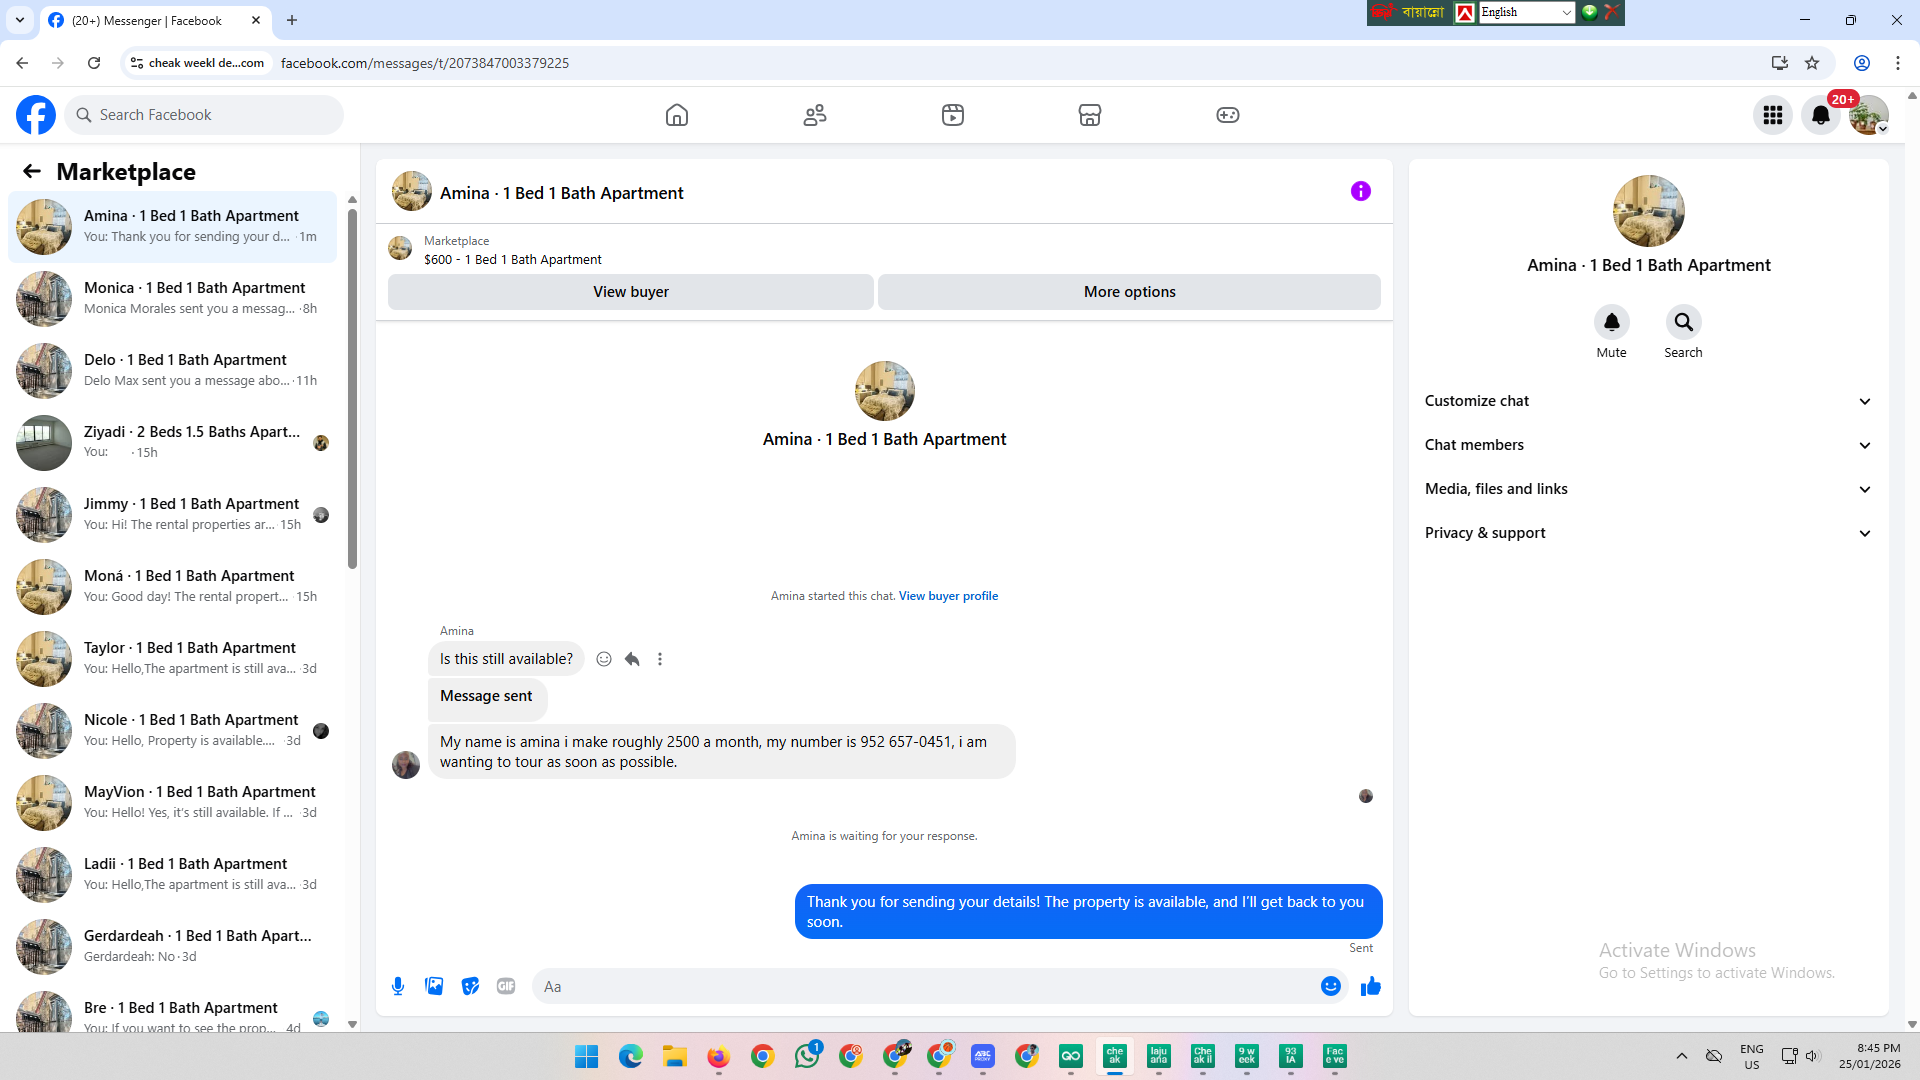This screenshot has height=1080, width=1920.
Task: Expand Customize chat section
Action: point(1648,401)
